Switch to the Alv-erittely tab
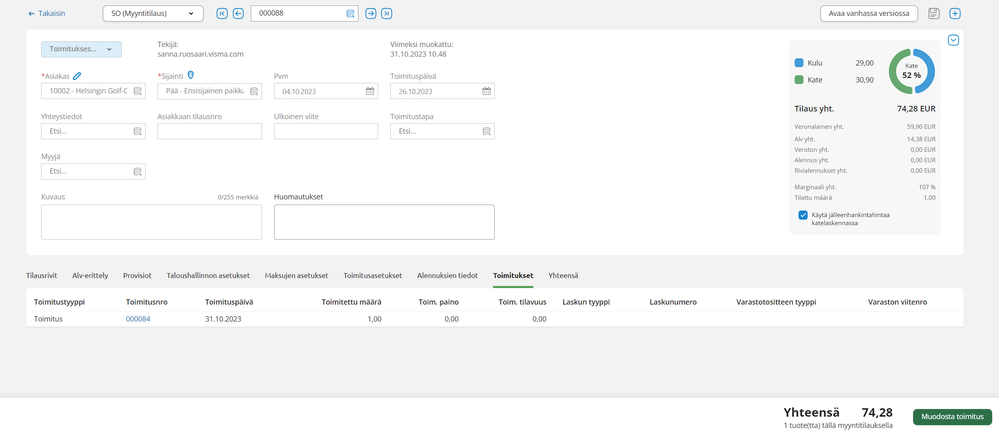999x433 pixels. pyautogui.click(x=90, y=276)
